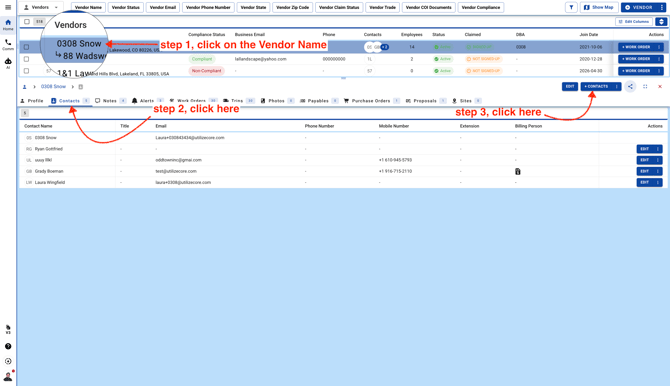Viewport: 670px width, 386px height.
Task: Select the Vendor Trade filter chip
Action: [382, 7]
